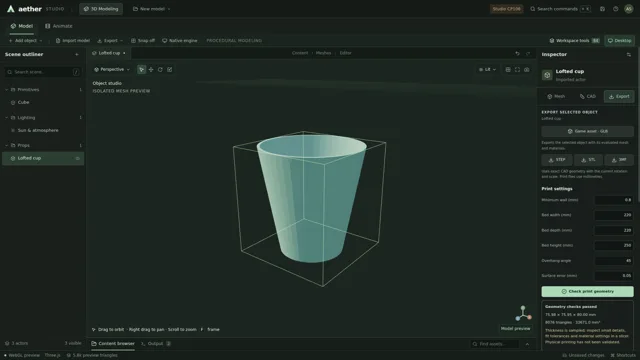Click the viewport camera snapshot icon
Viewport: 640px width, 360px height.
(x=527, y=70)
